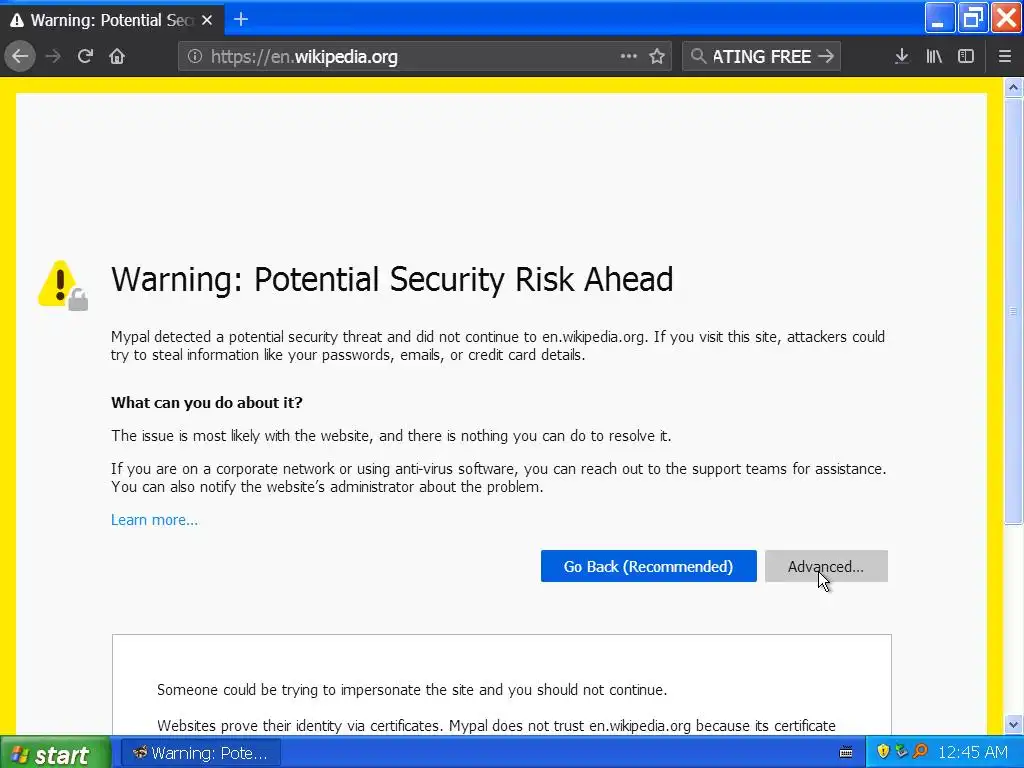The width and height of the screenshot is (1024, 768).
Task: Open the Windows start menu
Action: tap(50, 753)
